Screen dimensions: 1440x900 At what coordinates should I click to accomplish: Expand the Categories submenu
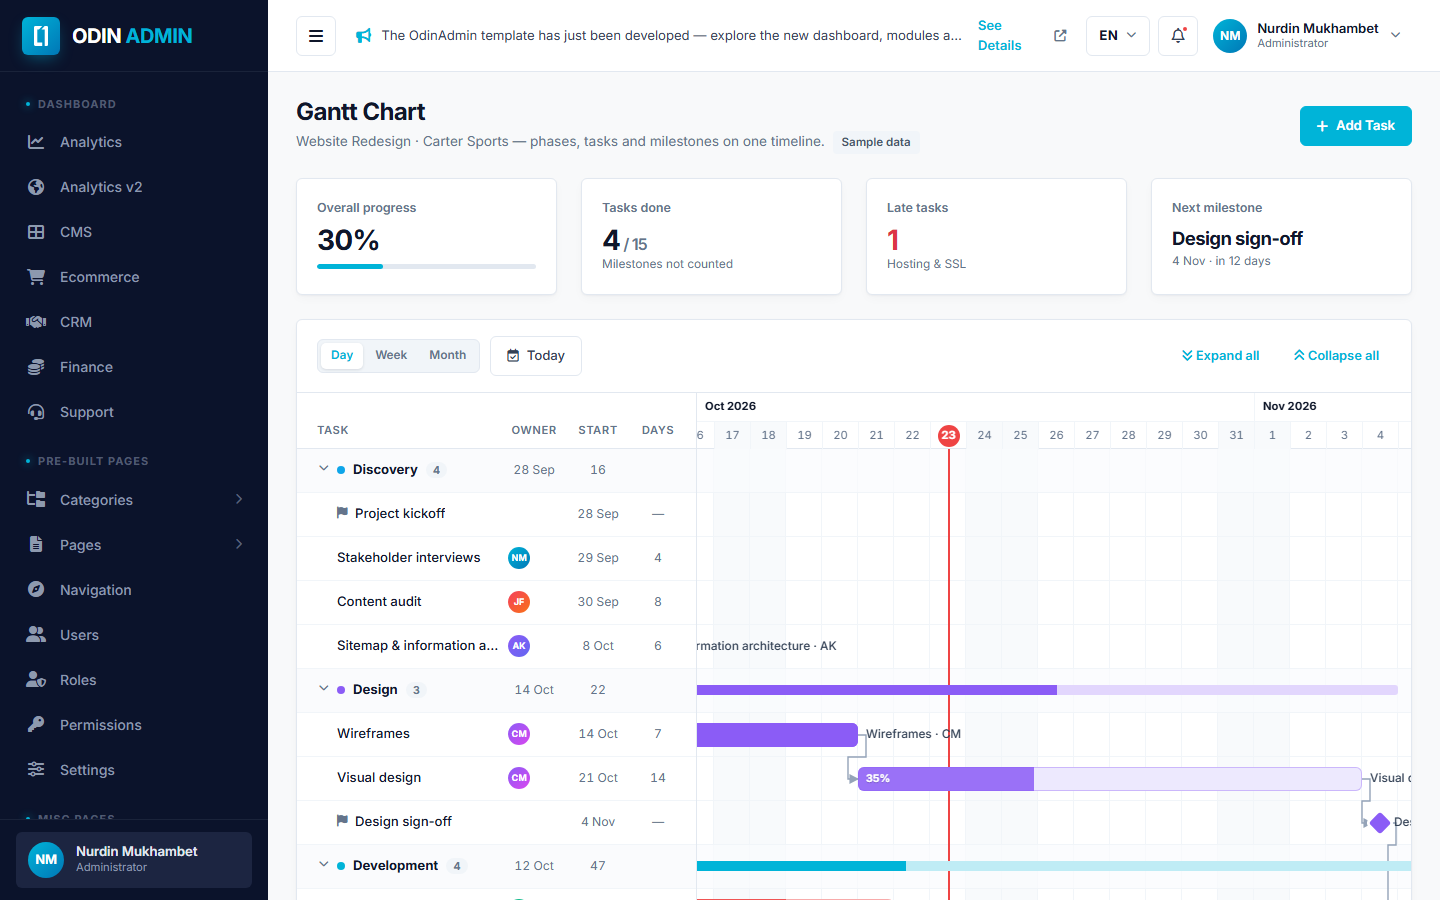tap(134, 500)
